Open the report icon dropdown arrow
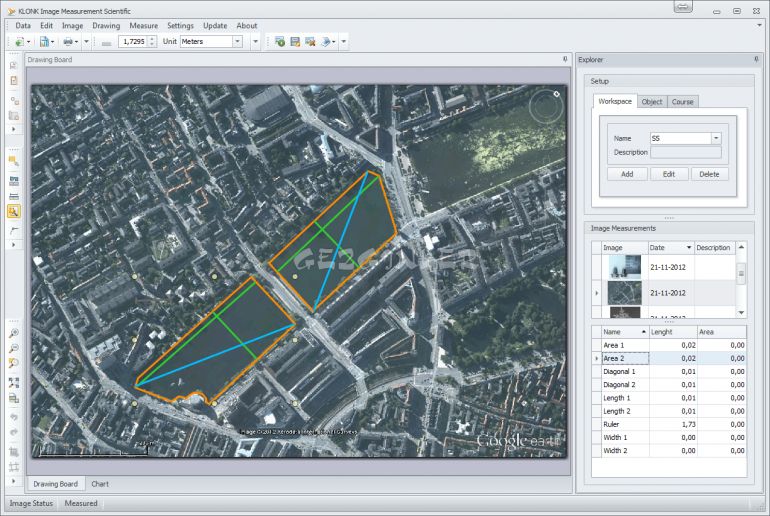The image size is (770, 516). pyautogui.click(x=53, y=42)
